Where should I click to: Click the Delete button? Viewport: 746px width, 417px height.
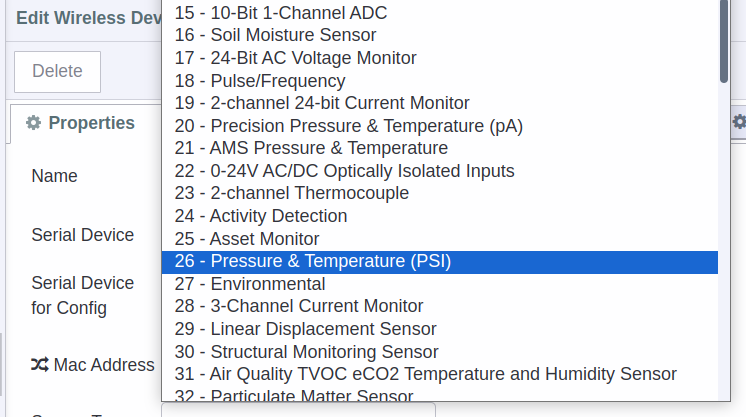click(58, 71)
